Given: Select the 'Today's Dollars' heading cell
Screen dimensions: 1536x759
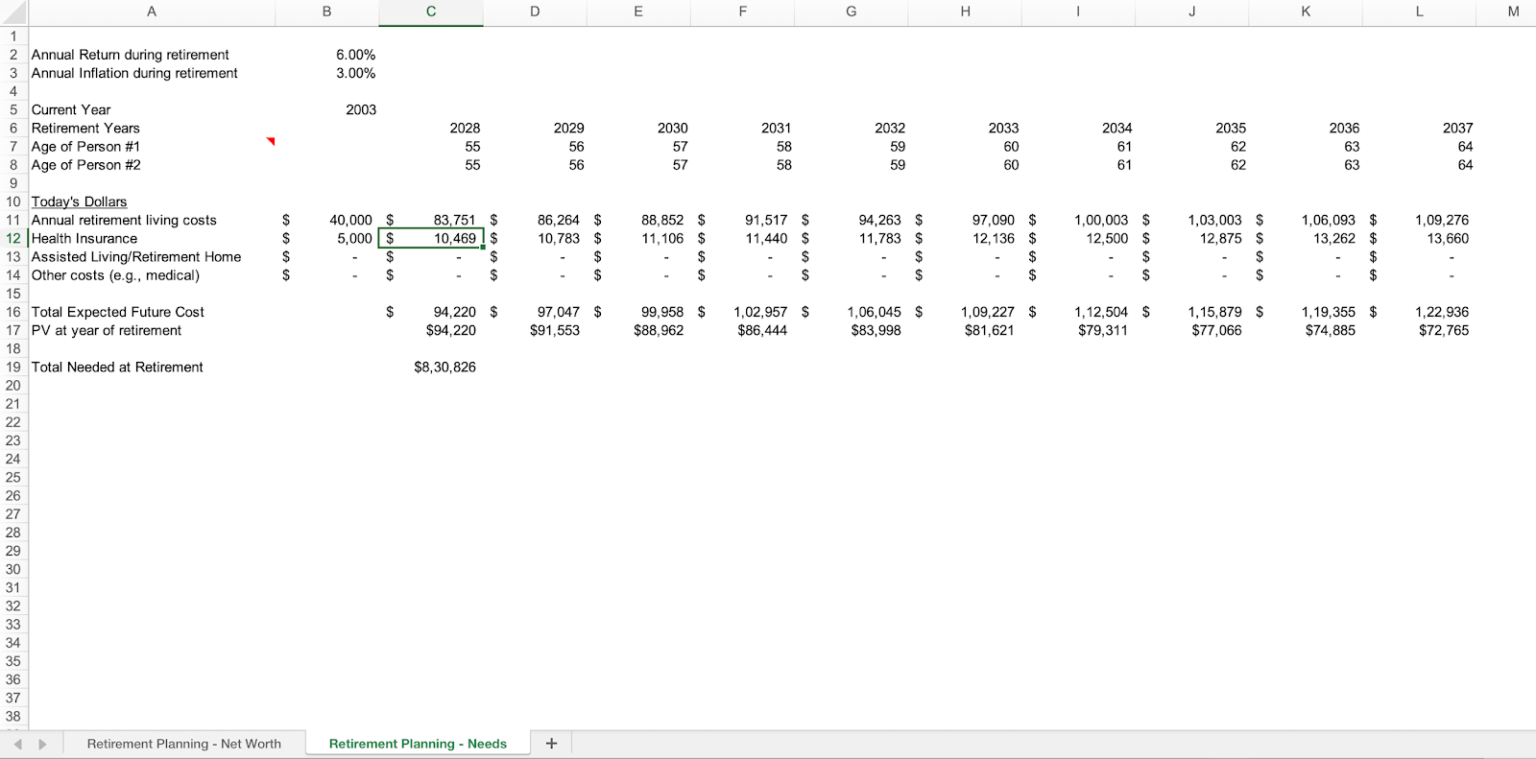Looking at the screenshot, I should point(151,202).
